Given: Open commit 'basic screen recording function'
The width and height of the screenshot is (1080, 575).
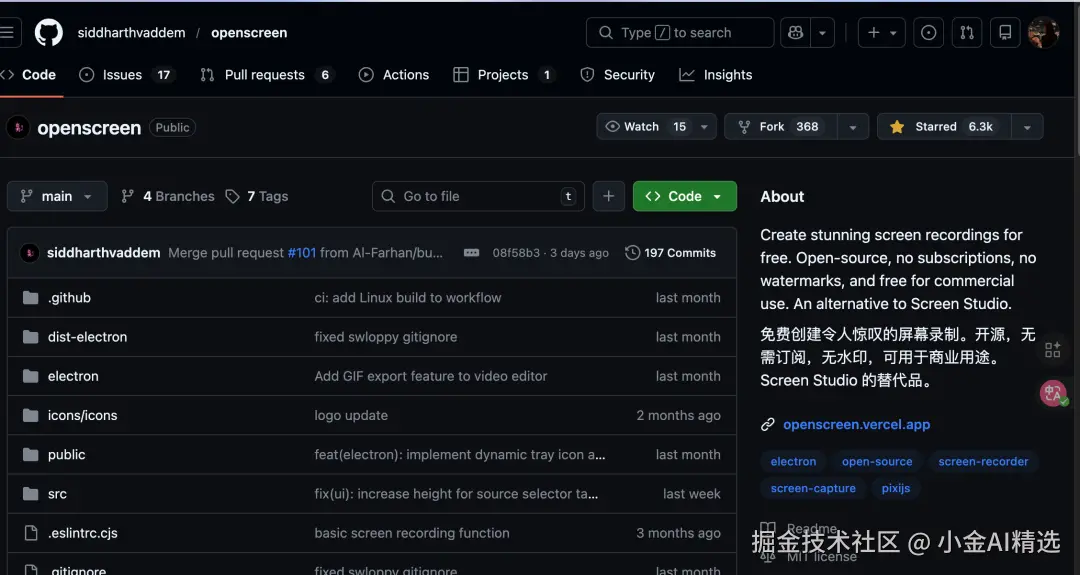Looking at the screenshot, I should tap(412, 533).
